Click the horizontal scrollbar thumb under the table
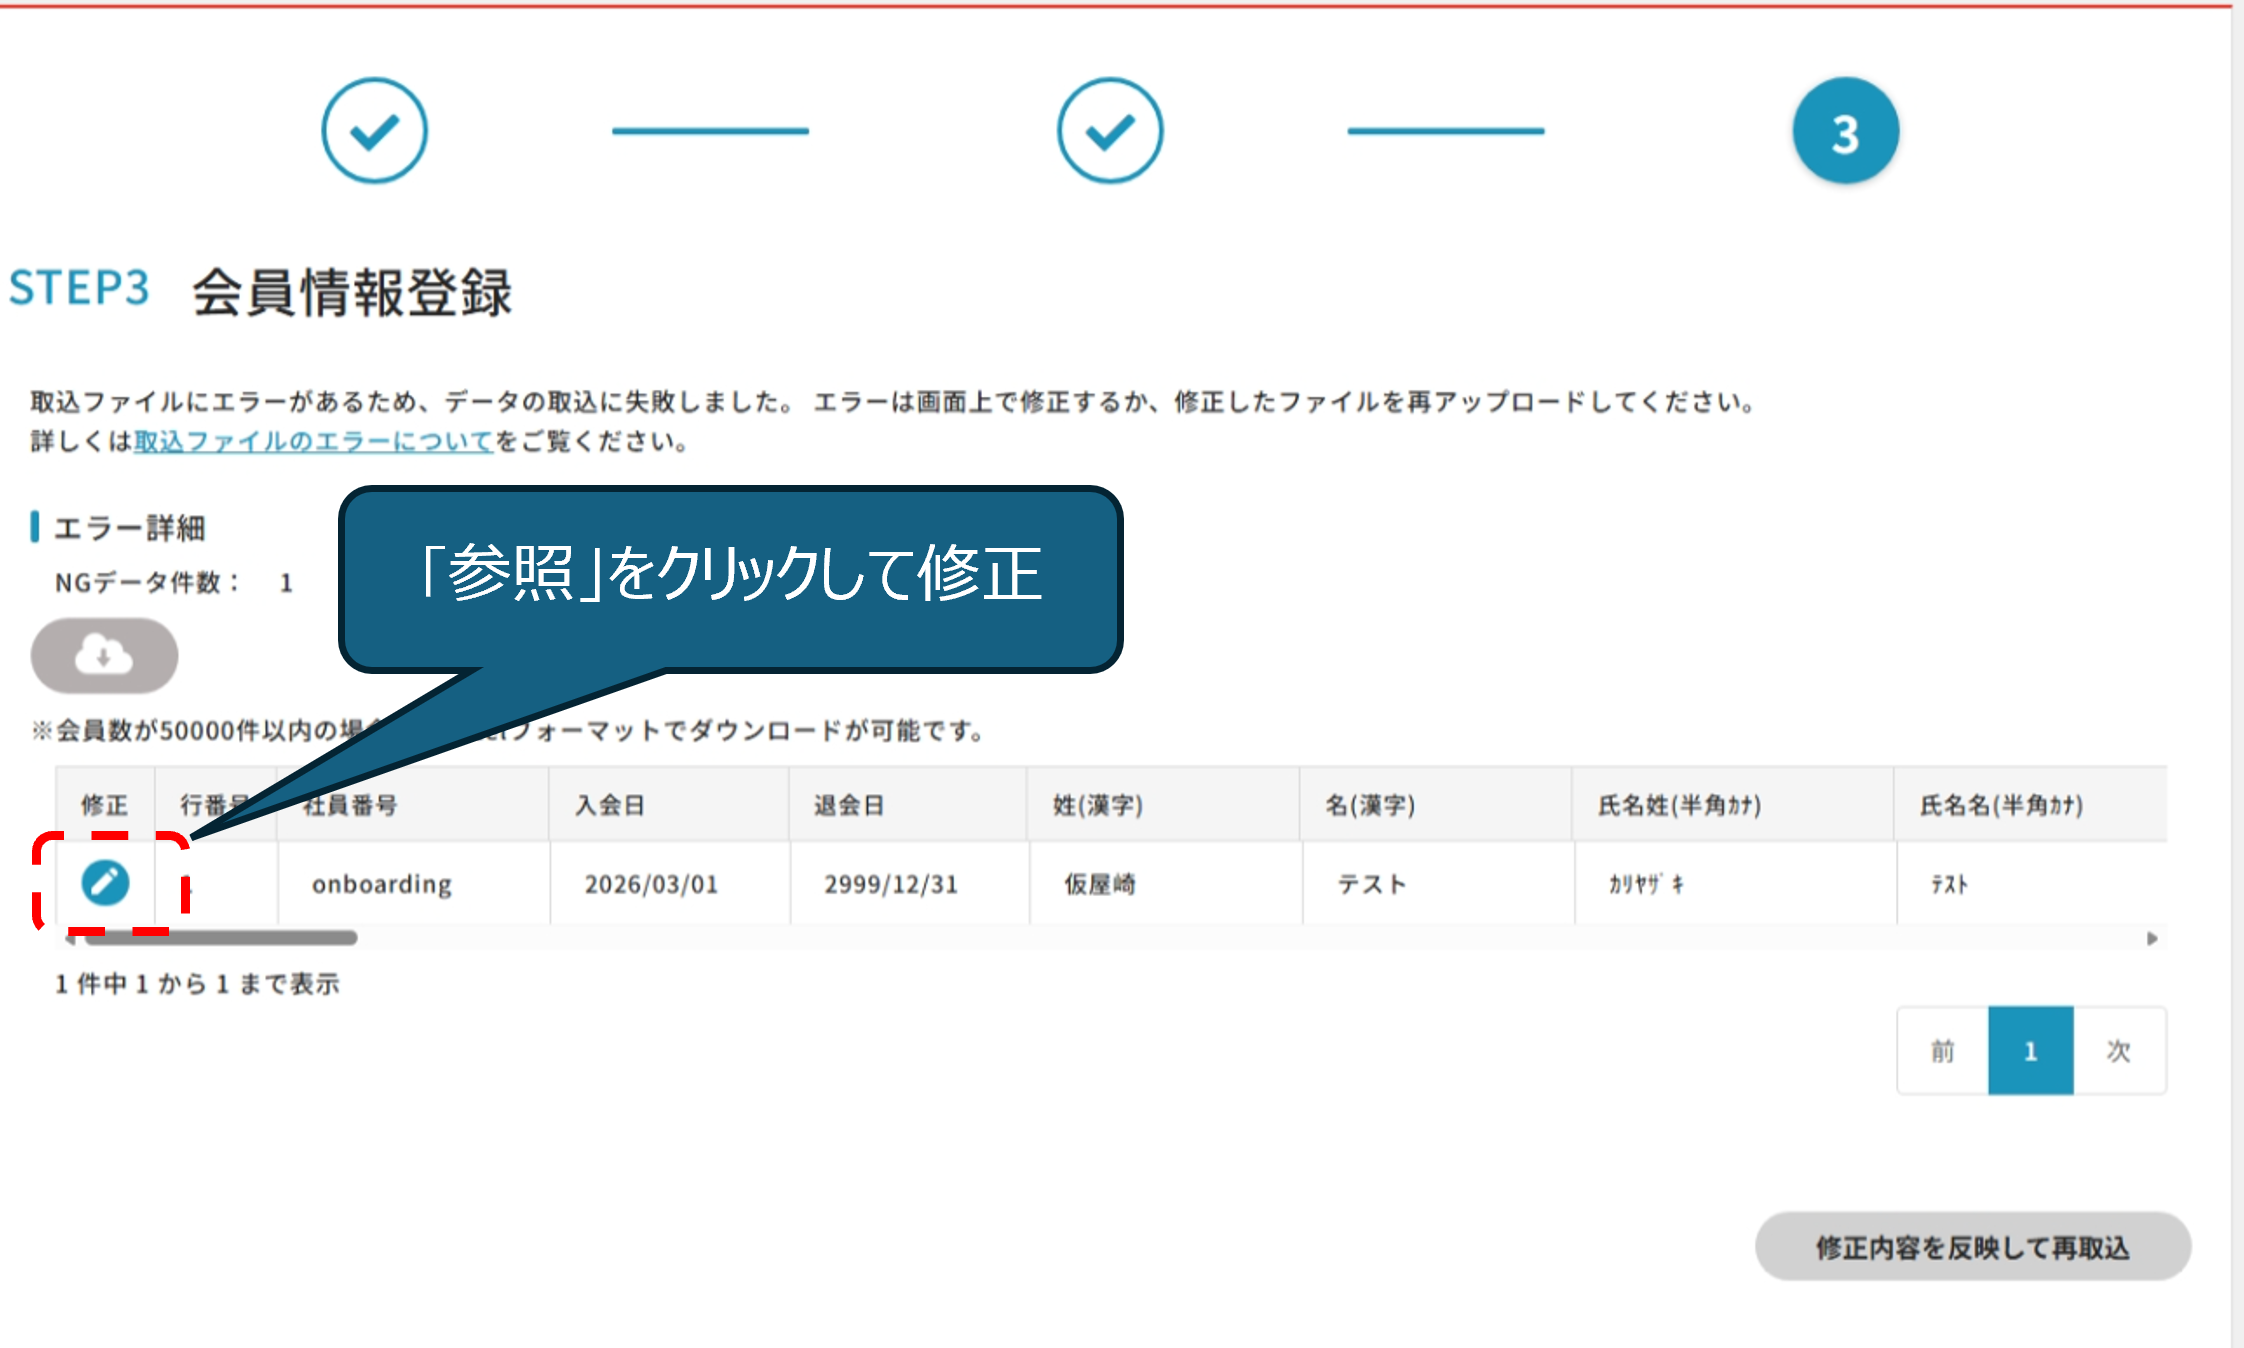 click(220, 938)
